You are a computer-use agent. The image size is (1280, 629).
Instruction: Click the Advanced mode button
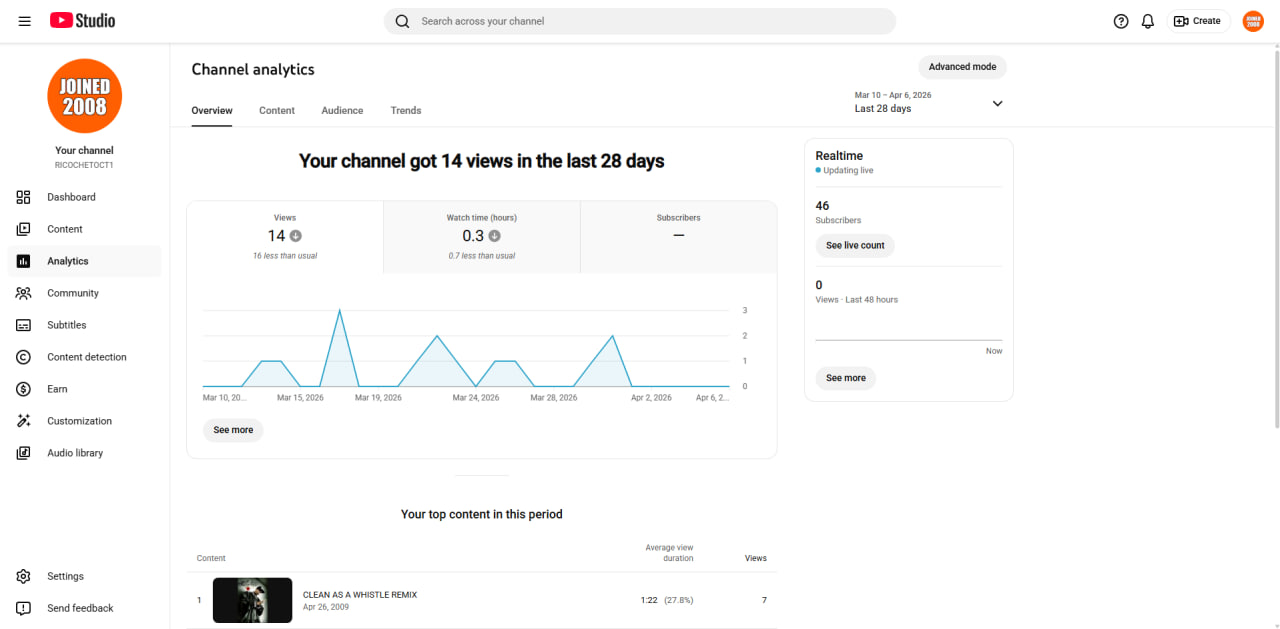pos(962,67)
